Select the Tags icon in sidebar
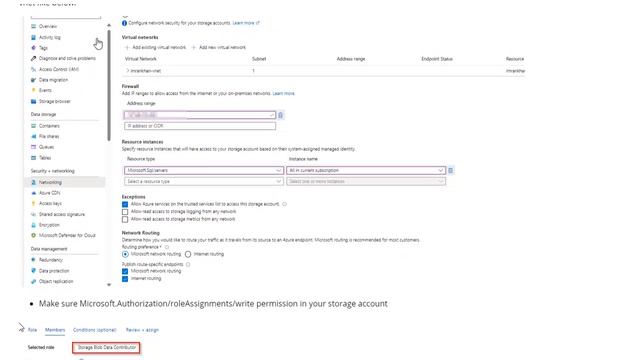640x360 pixels. [33, 48]
